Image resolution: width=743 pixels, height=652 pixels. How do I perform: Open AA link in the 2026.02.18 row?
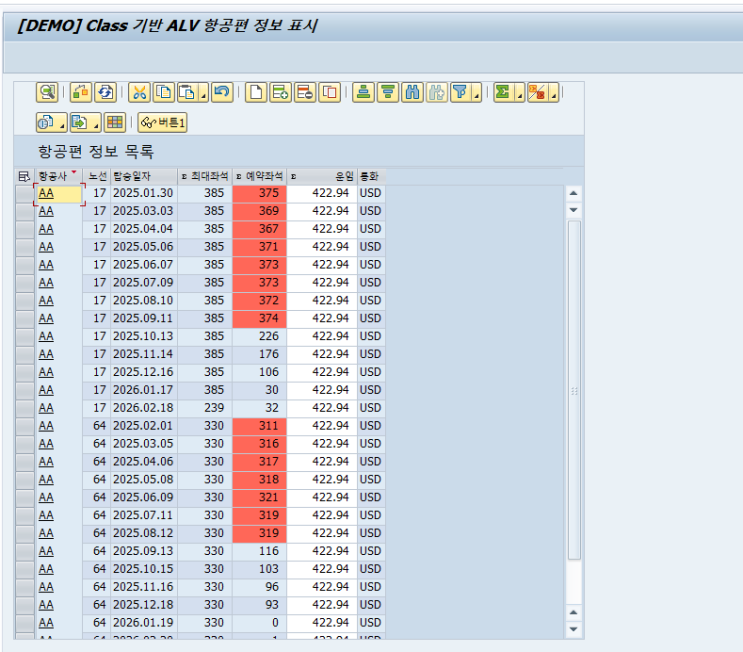coord(46,408)
